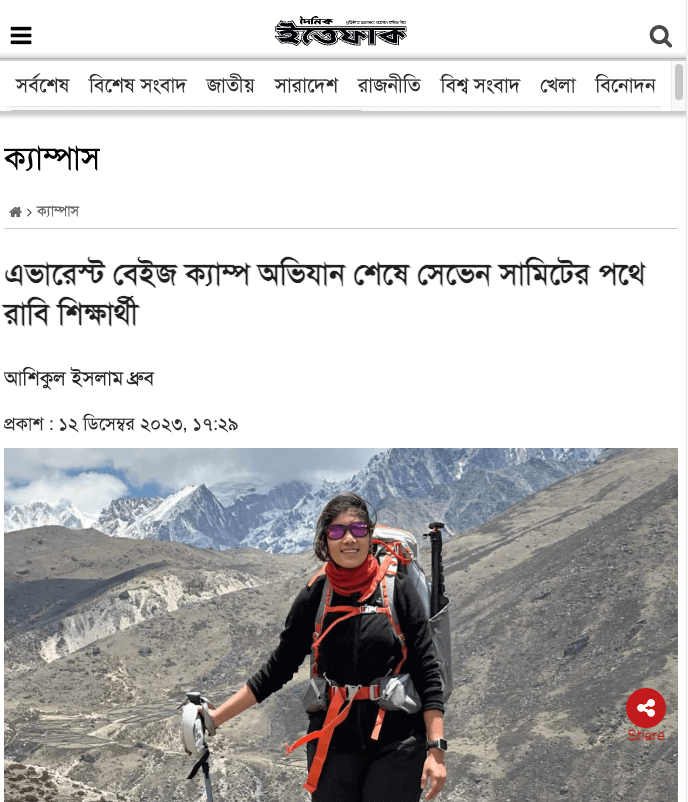Open the বিনোদন section

click(625, 85)
